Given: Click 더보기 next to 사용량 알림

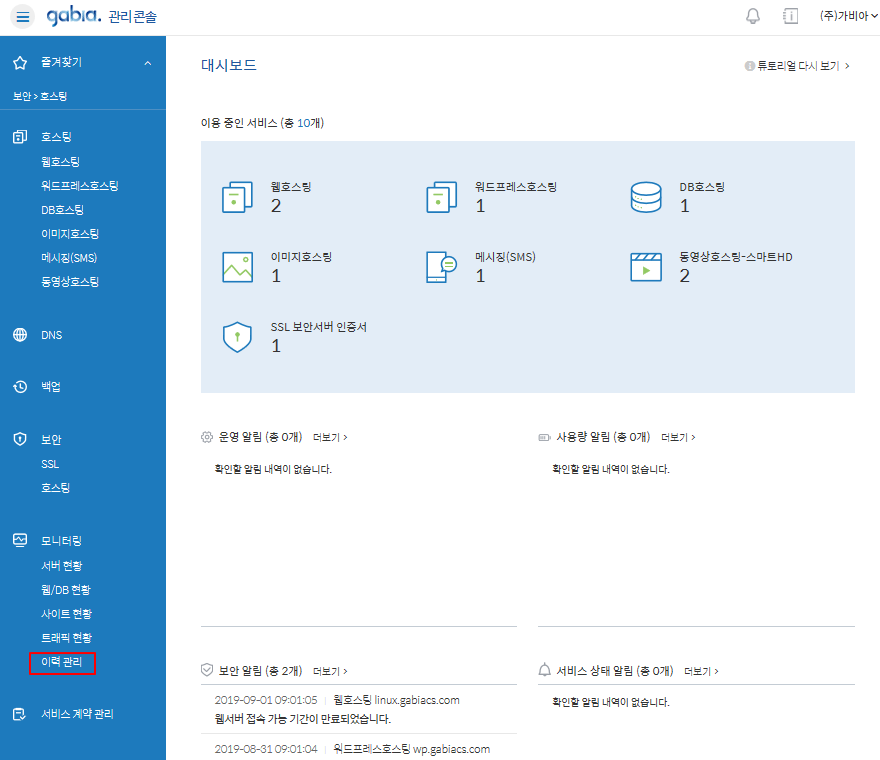Looking at the screenshot, I should 678,437.
